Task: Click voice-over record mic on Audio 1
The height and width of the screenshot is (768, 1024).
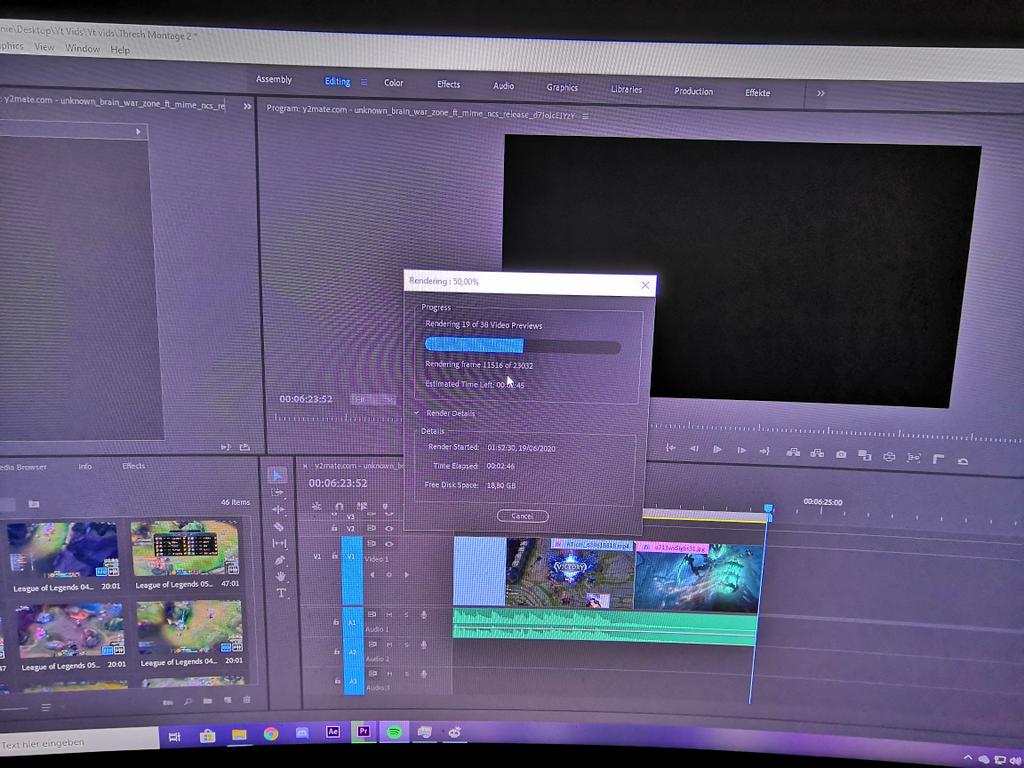Action: pyautogui.click(x=424, y=615)
